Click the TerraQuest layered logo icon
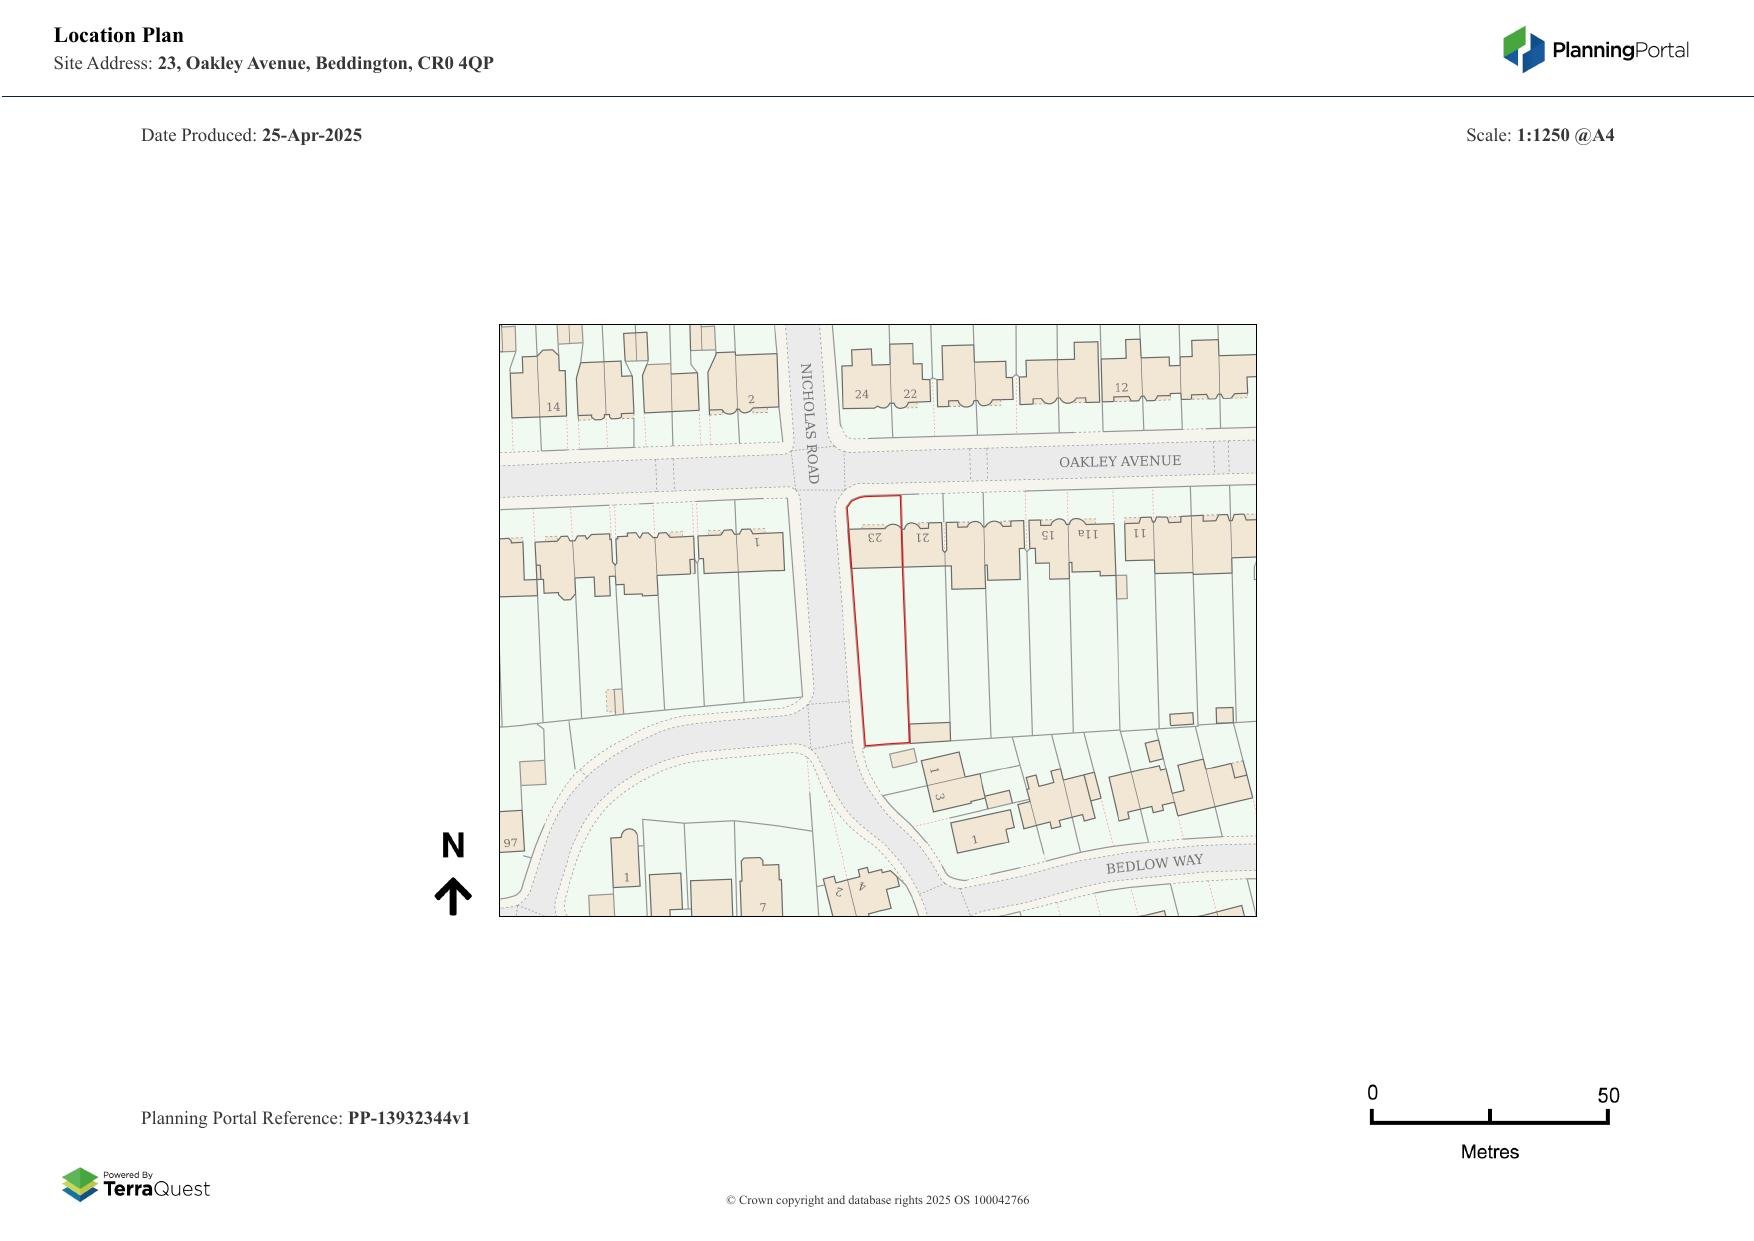 pos(80,1184)
